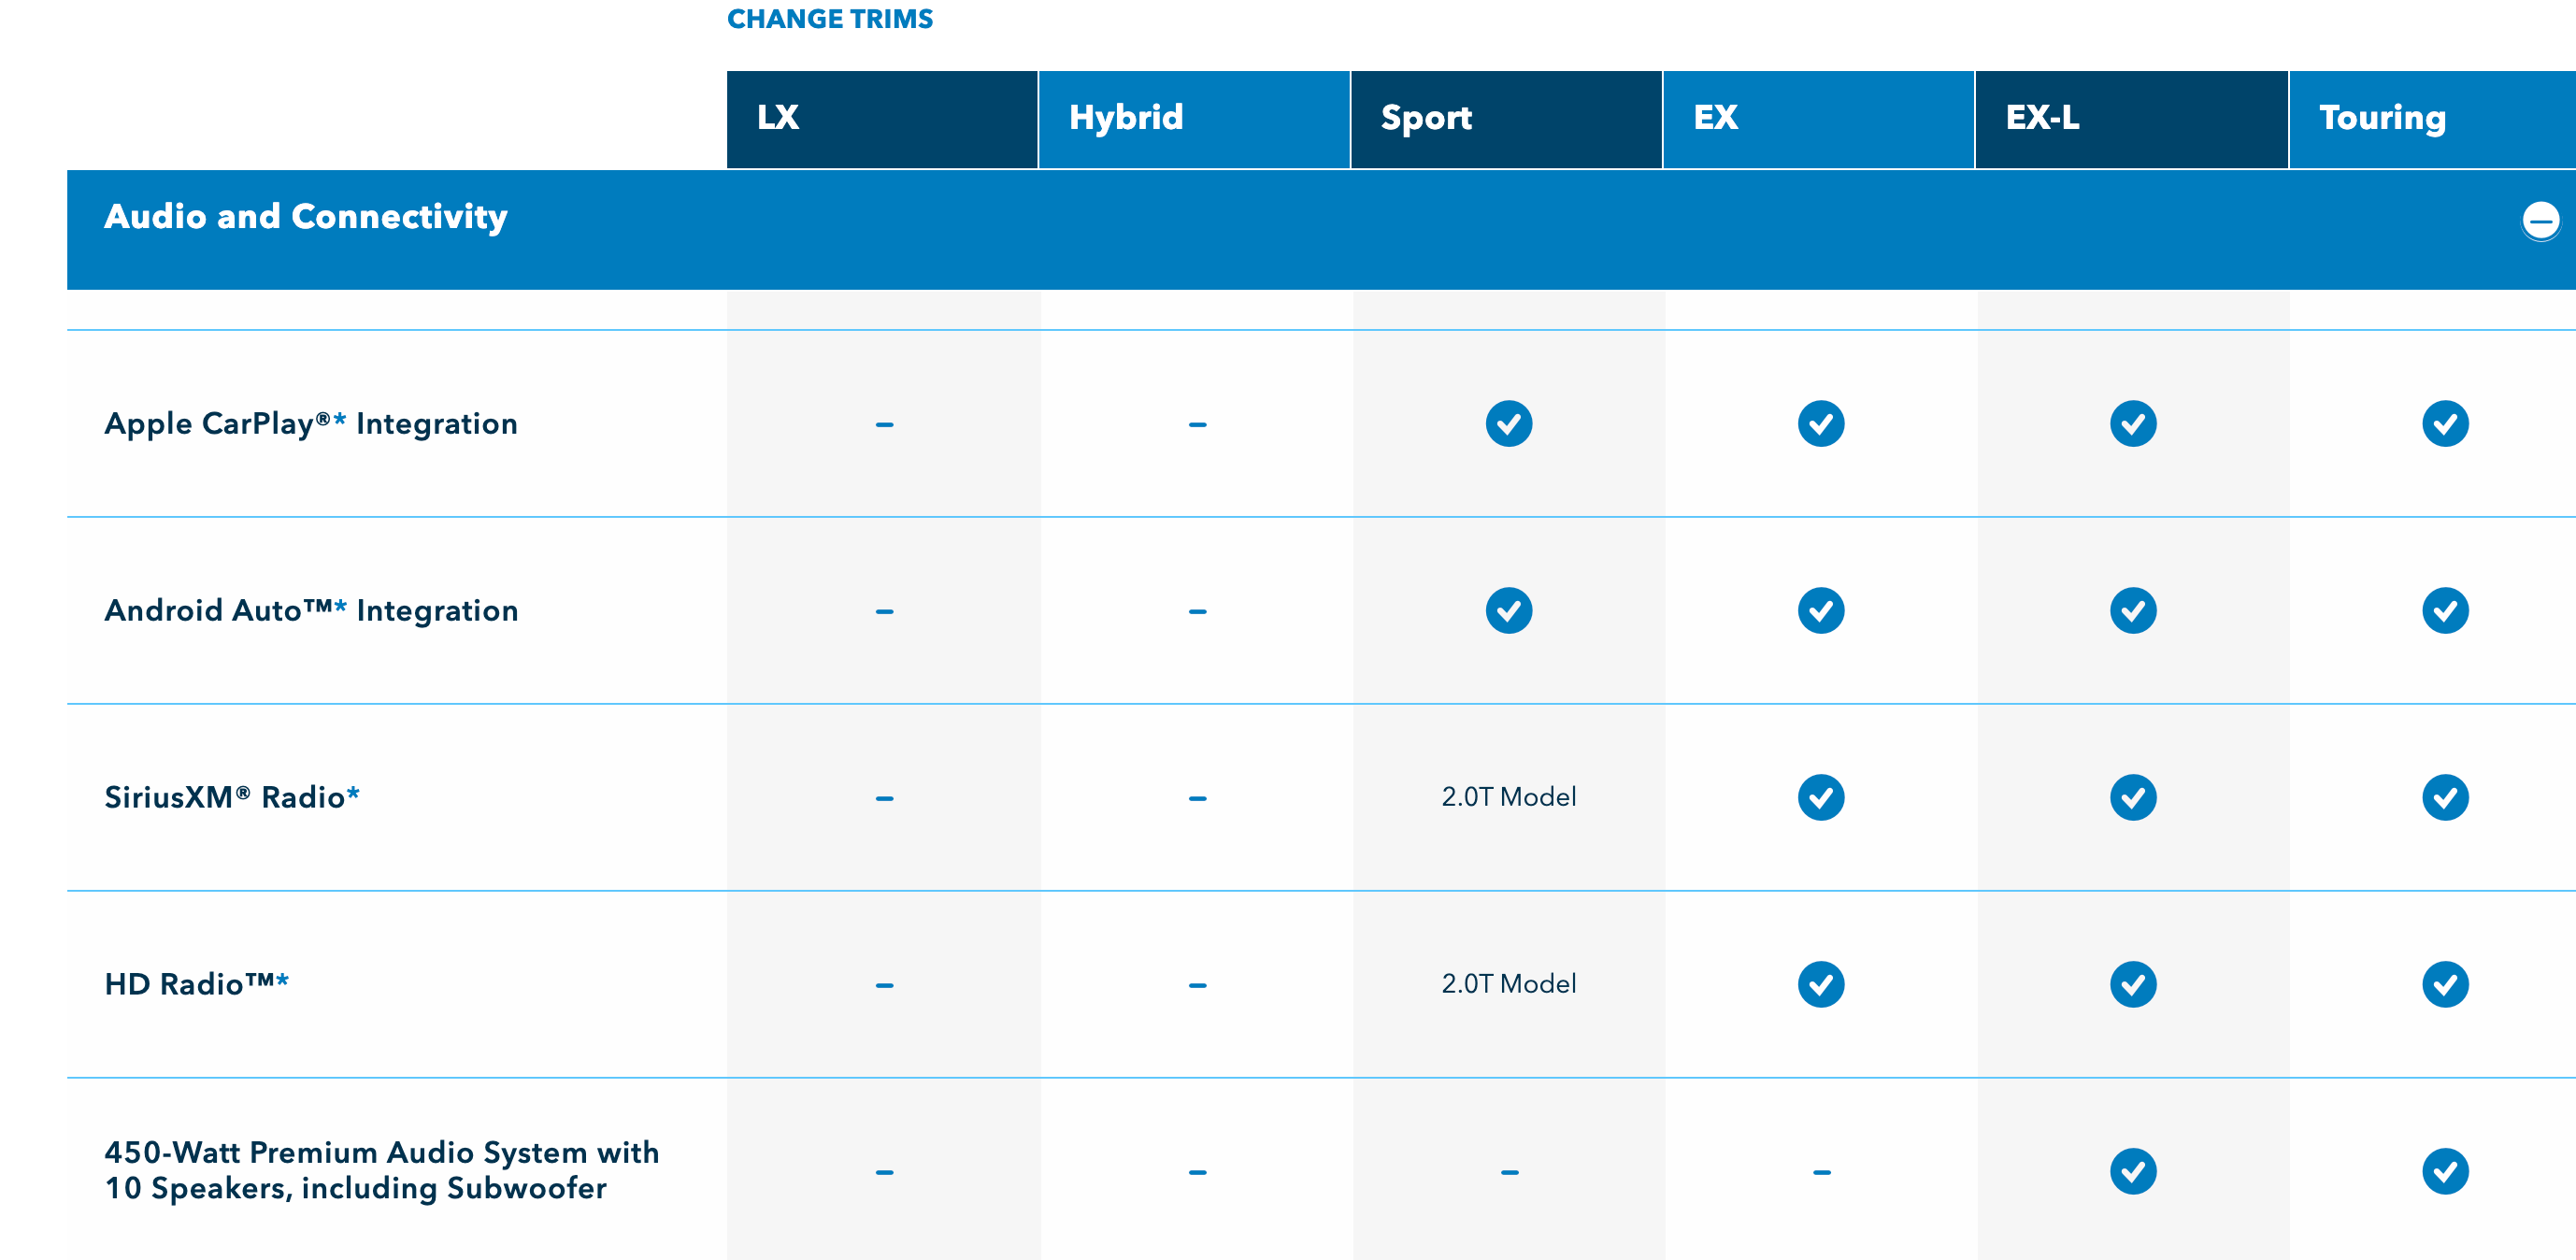The image size is (2576, 1260).
Task: Select the Hybrid trim column header
Action: pos(1194,119)
